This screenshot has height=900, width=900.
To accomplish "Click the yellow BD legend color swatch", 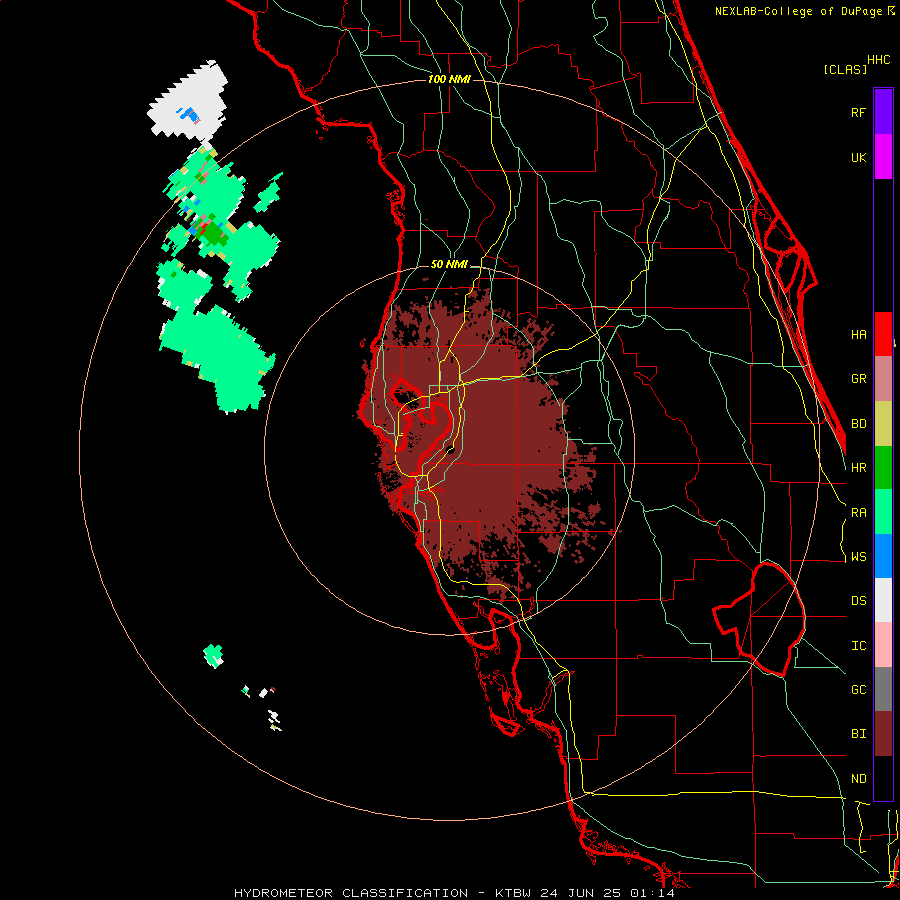I will click(883, 423).
